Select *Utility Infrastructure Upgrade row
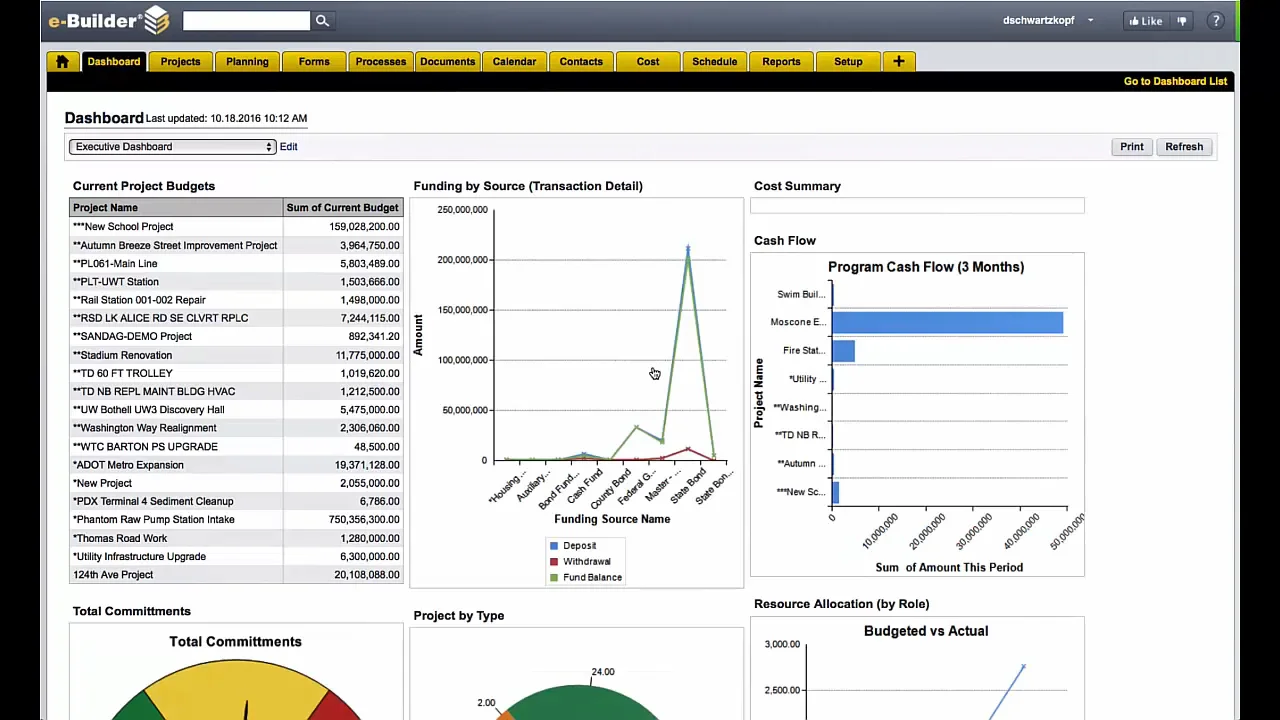1280x720 pixels. [x=236, y=557]
